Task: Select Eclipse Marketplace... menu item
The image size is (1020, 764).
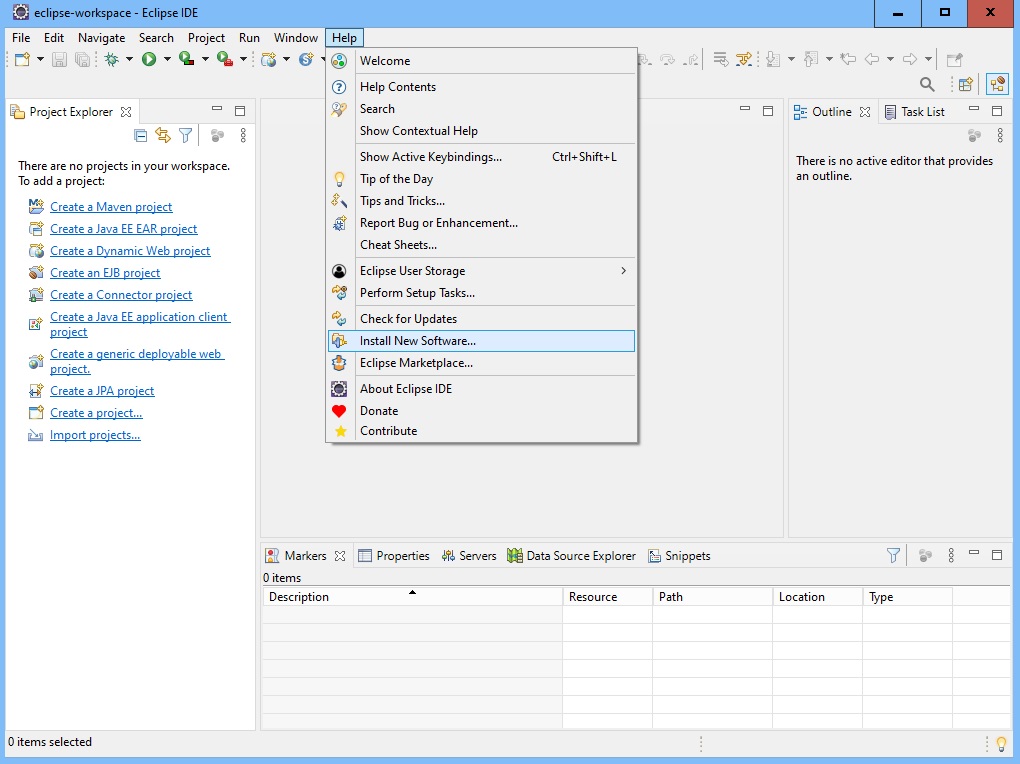Action: [x=481, y=363]
